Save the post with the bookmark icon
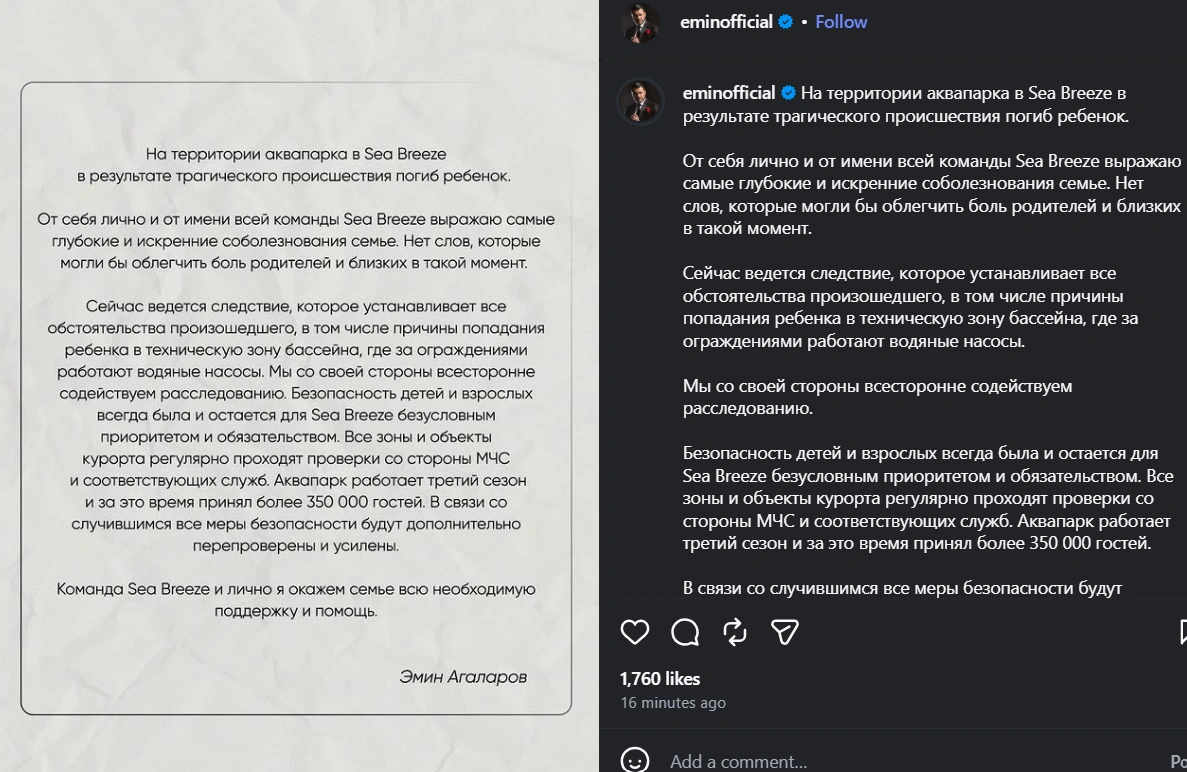1187x772 pixels. coord(1182,632)
